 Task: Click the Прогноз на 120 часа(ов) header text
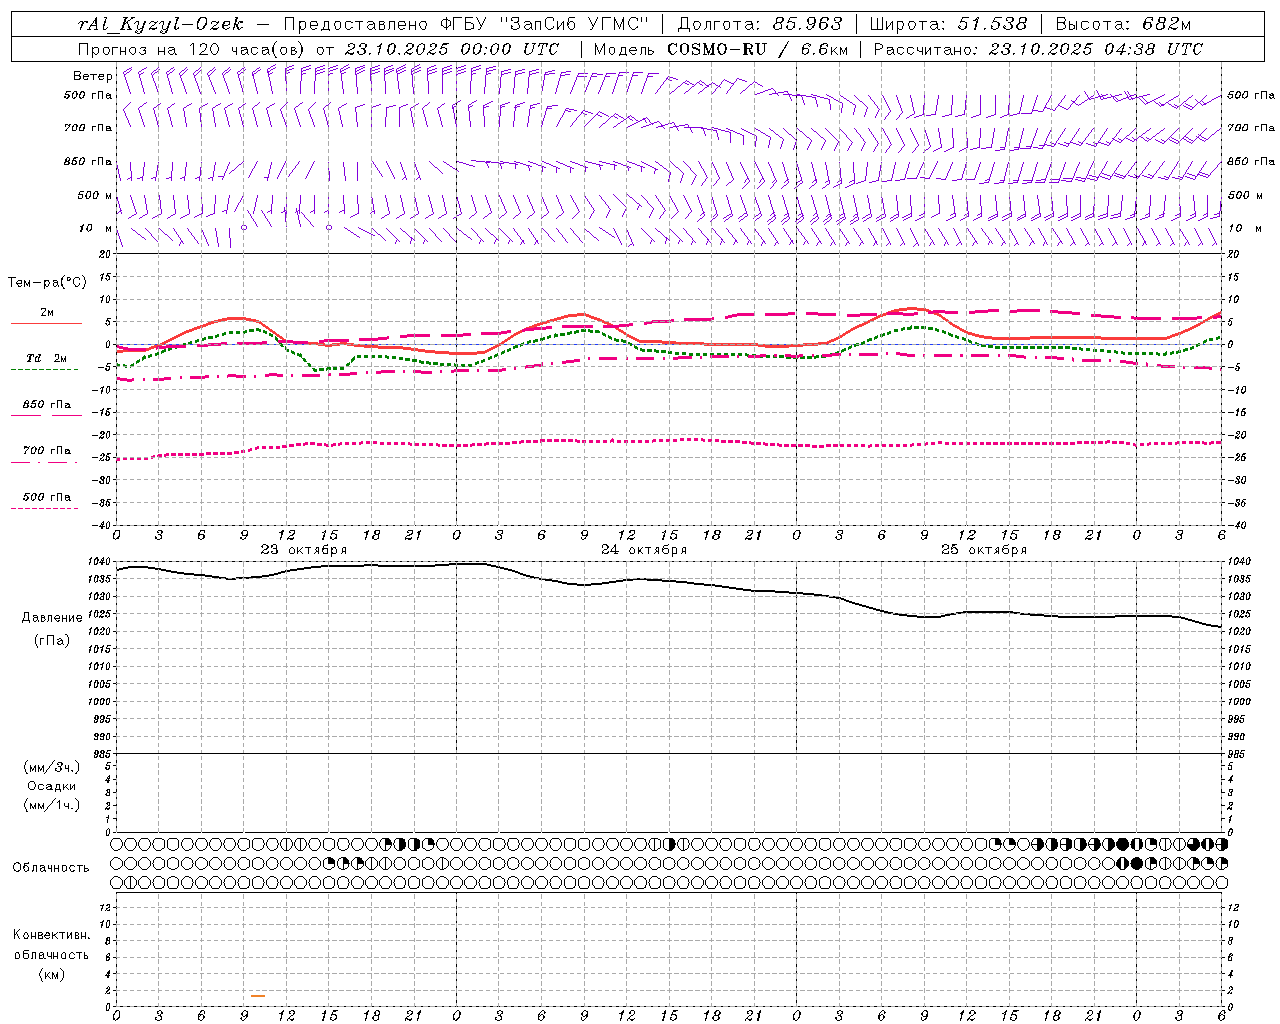[x=193, y=49]
